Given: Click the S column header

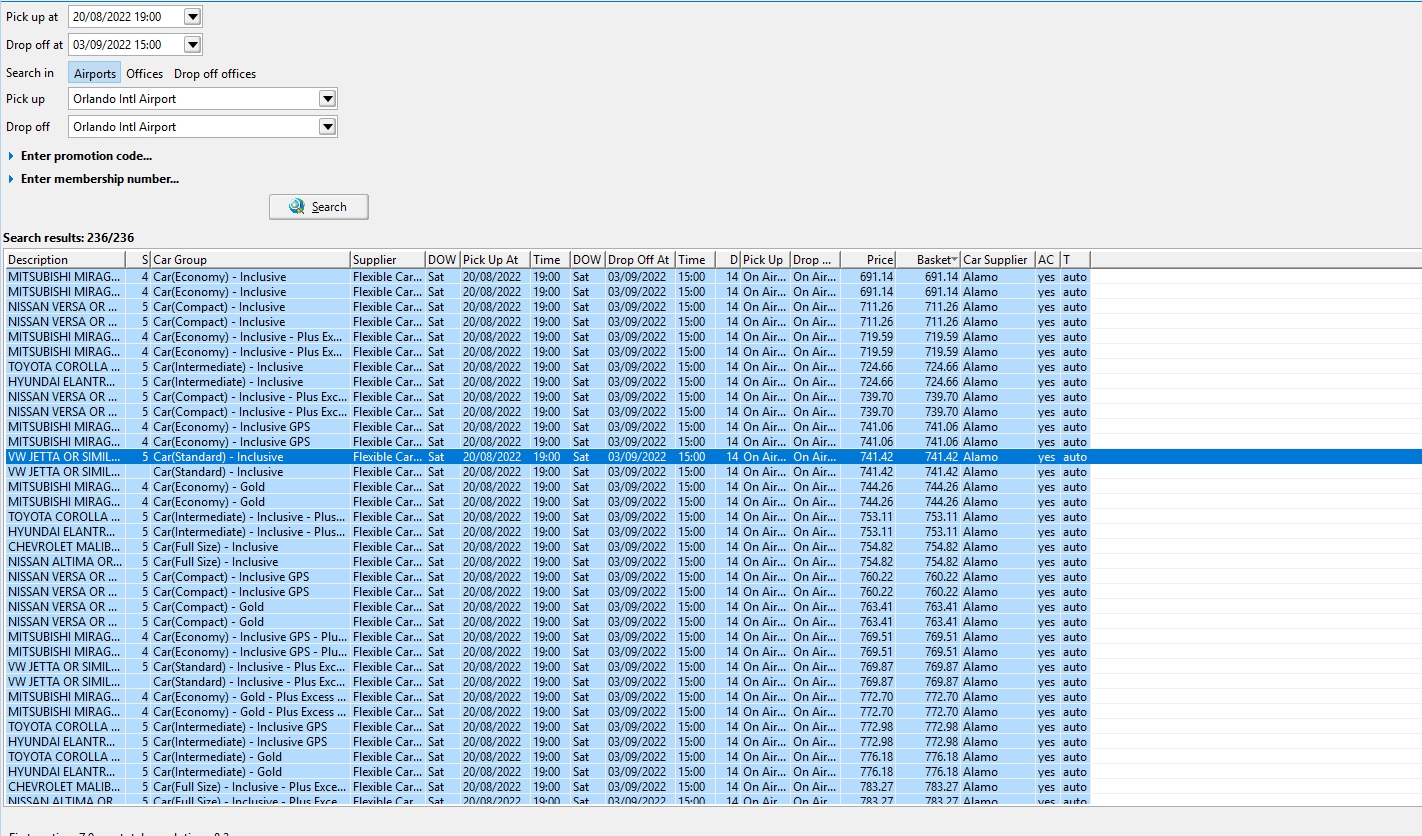Looking at the screenshot, I should click(x=139, y=260).
